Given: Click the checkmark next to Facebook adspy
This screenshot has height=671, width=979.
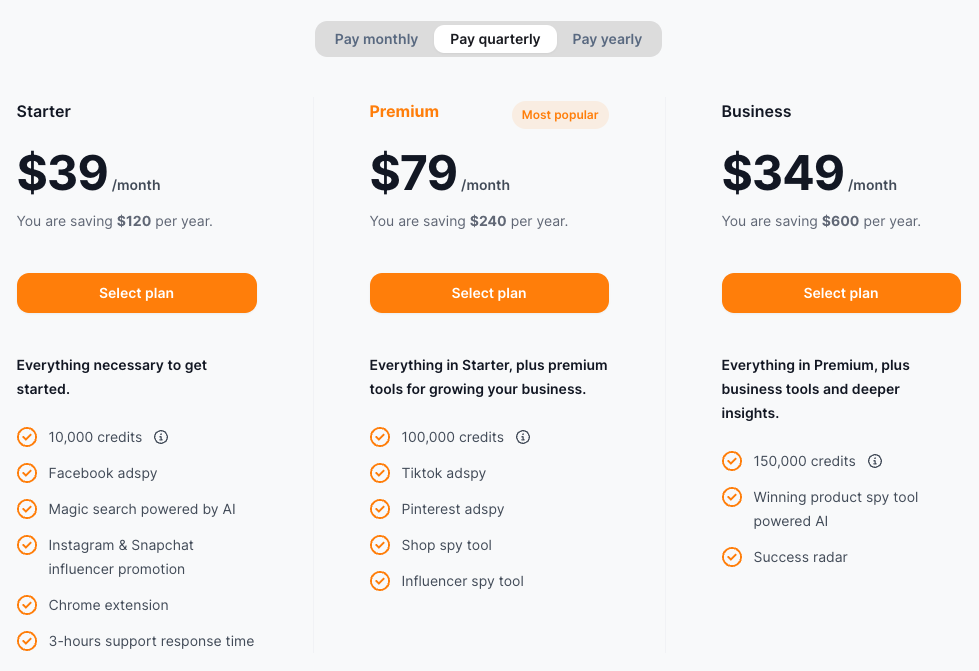Looking at the screenshot, I should tap(27, 473).
